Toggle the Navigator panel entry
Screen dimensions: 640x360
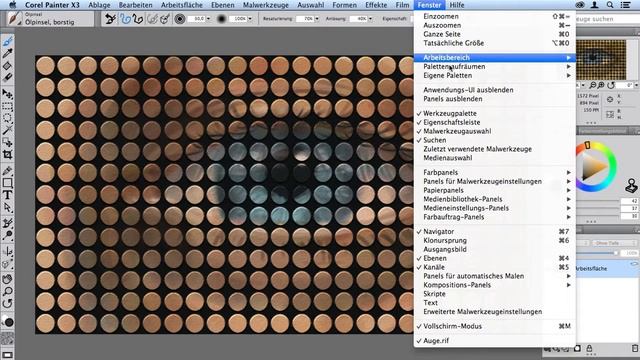[495, 231]
